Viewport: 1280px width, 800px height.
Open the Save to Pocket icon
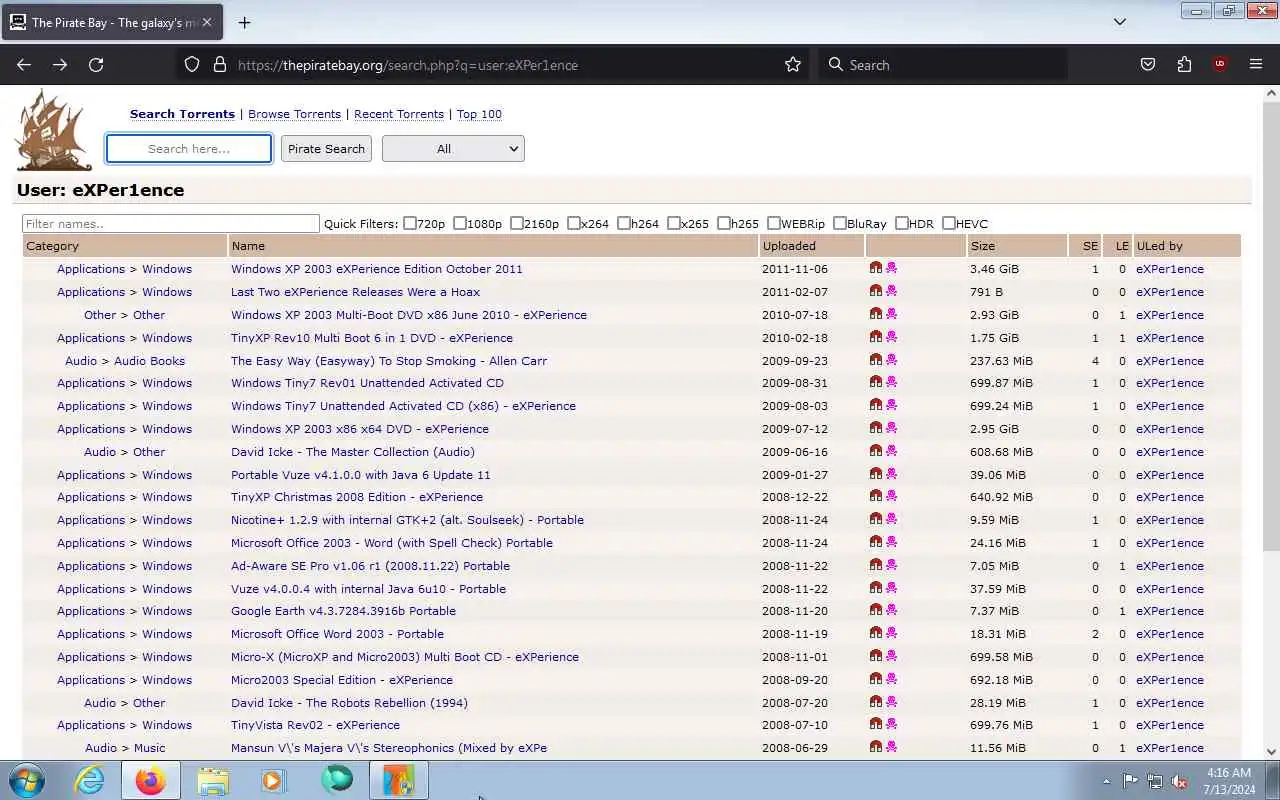[1148, 65]
